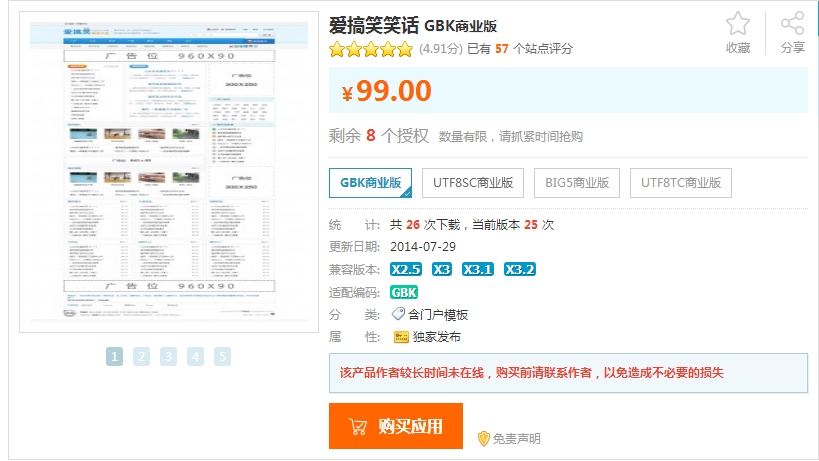
Task: Click the share icon (分享)
Action: 792,23
